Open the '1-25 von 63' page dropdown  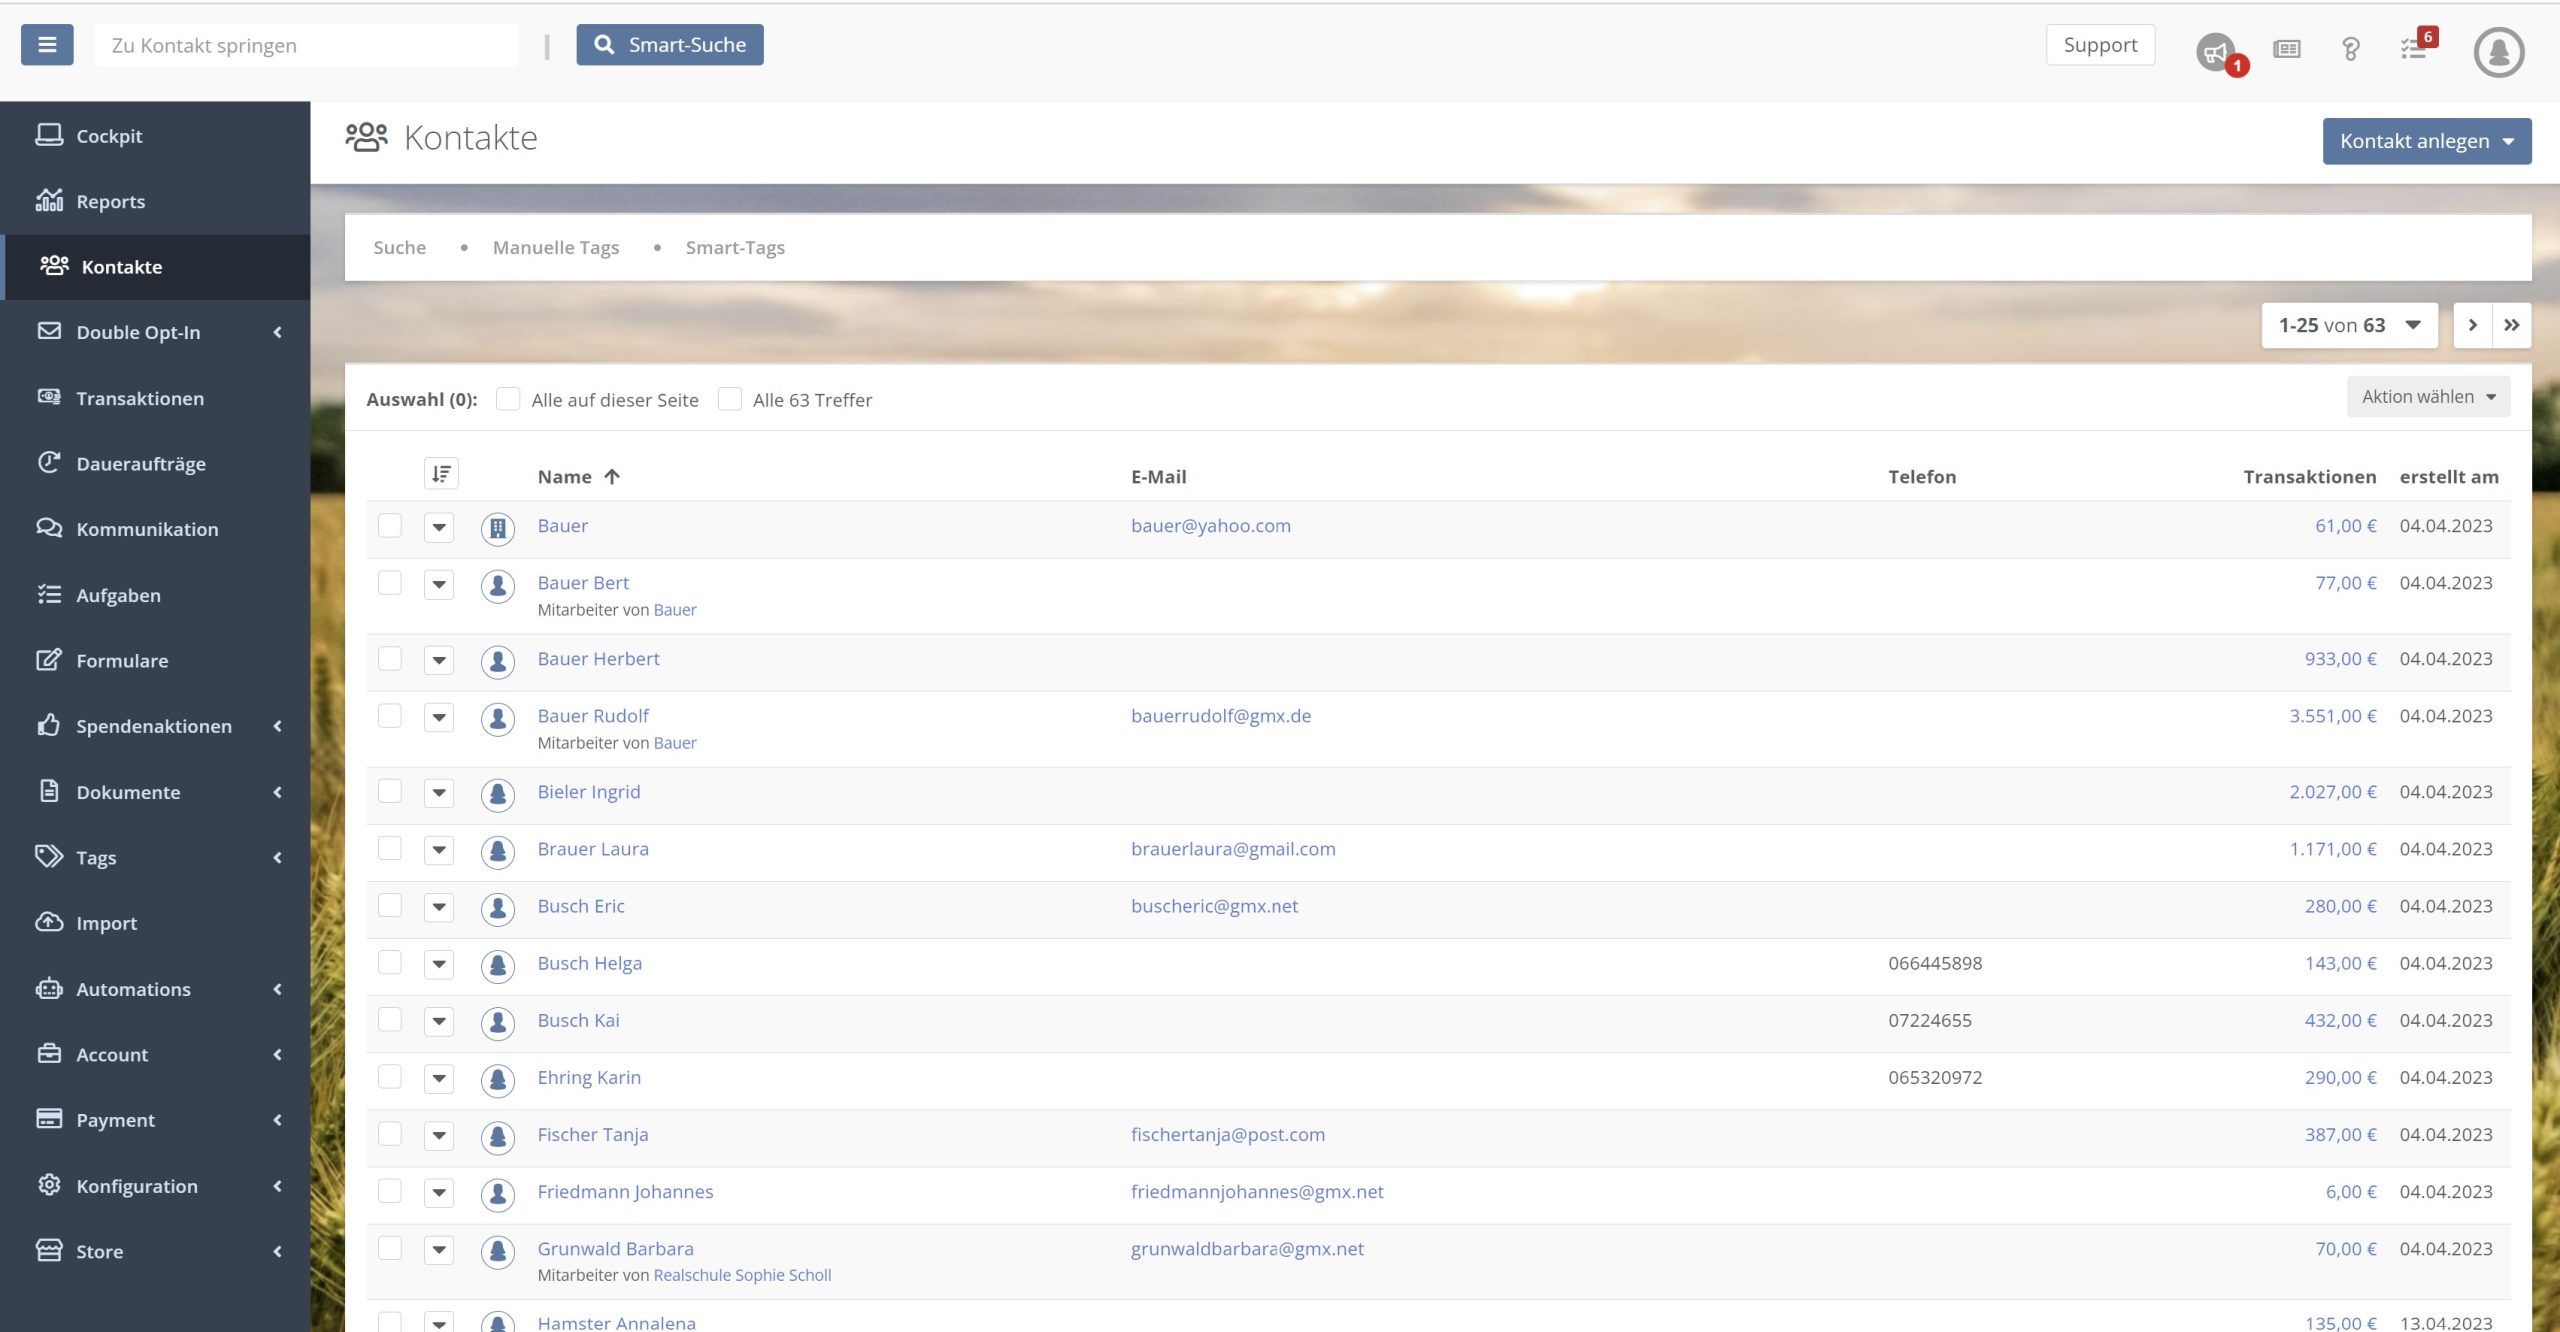[x=2348, y=325]
